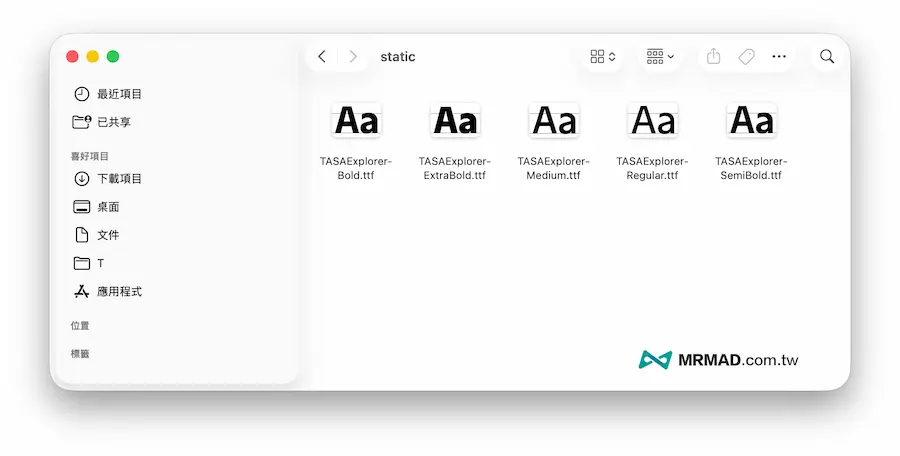Screen dimensions: 900x456
Task: Select the TASAExplorer-Regular.ttf font thumbnail
Action: click(x=653, y=120)
